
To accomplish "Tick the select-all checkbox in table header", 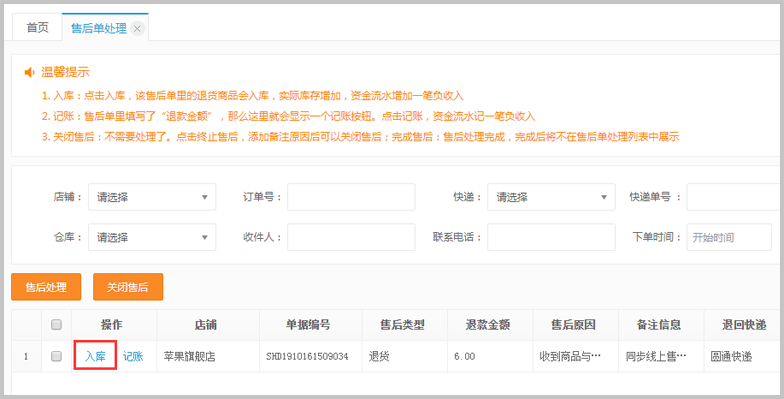I will coord(56,325).
